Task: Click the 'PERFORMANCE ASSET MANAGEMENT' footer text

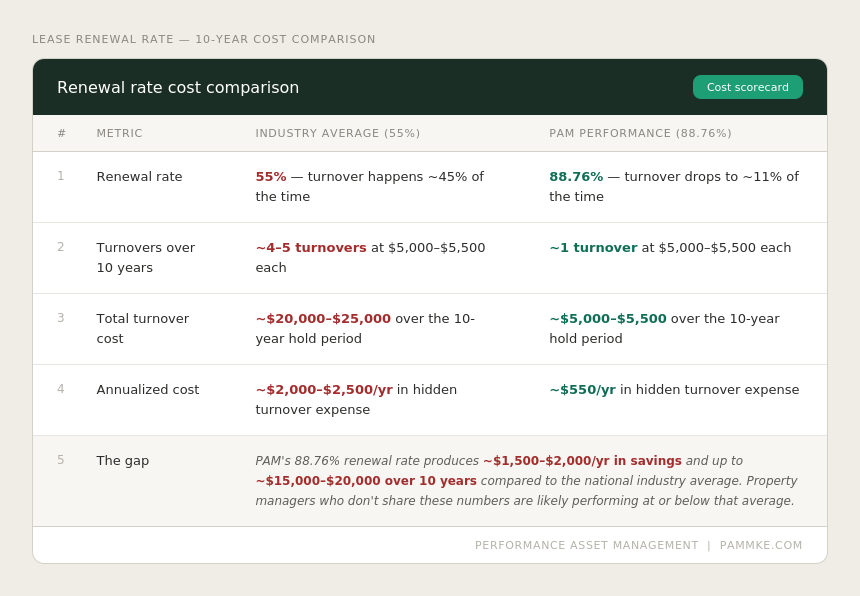Action: 587,545
